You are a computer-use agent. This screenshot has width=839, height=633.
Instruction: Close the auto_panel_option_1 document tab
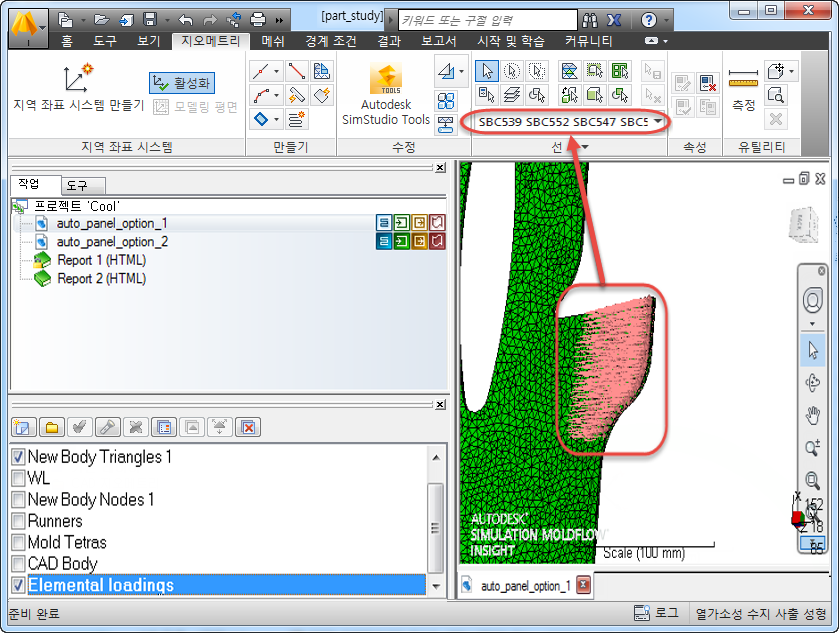point(583,585)
